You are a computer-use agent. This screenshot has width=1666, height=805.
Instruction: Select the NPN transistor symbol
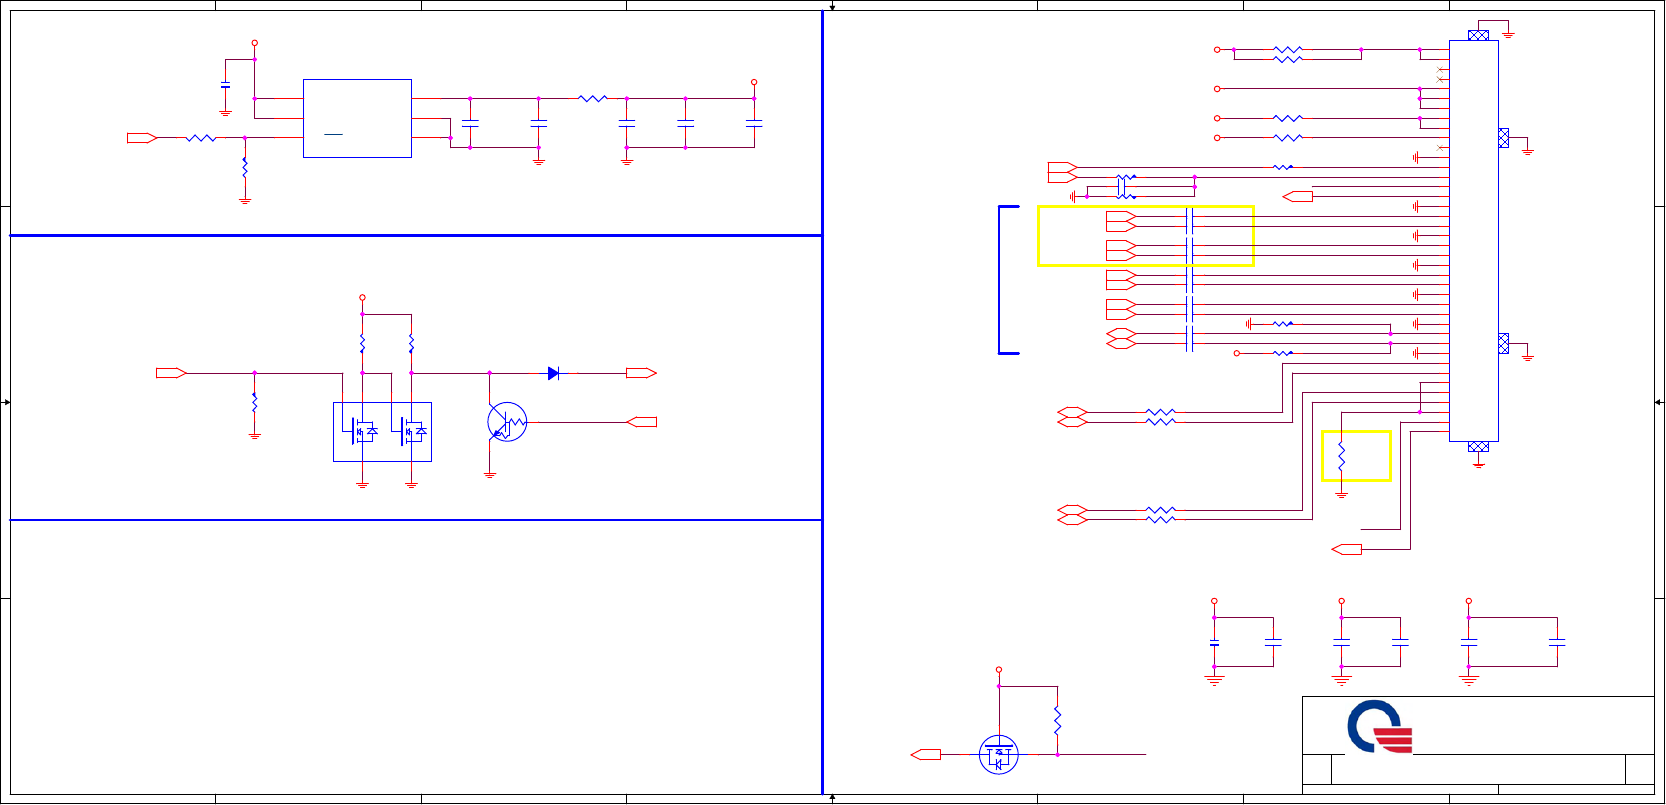(507, 422)
